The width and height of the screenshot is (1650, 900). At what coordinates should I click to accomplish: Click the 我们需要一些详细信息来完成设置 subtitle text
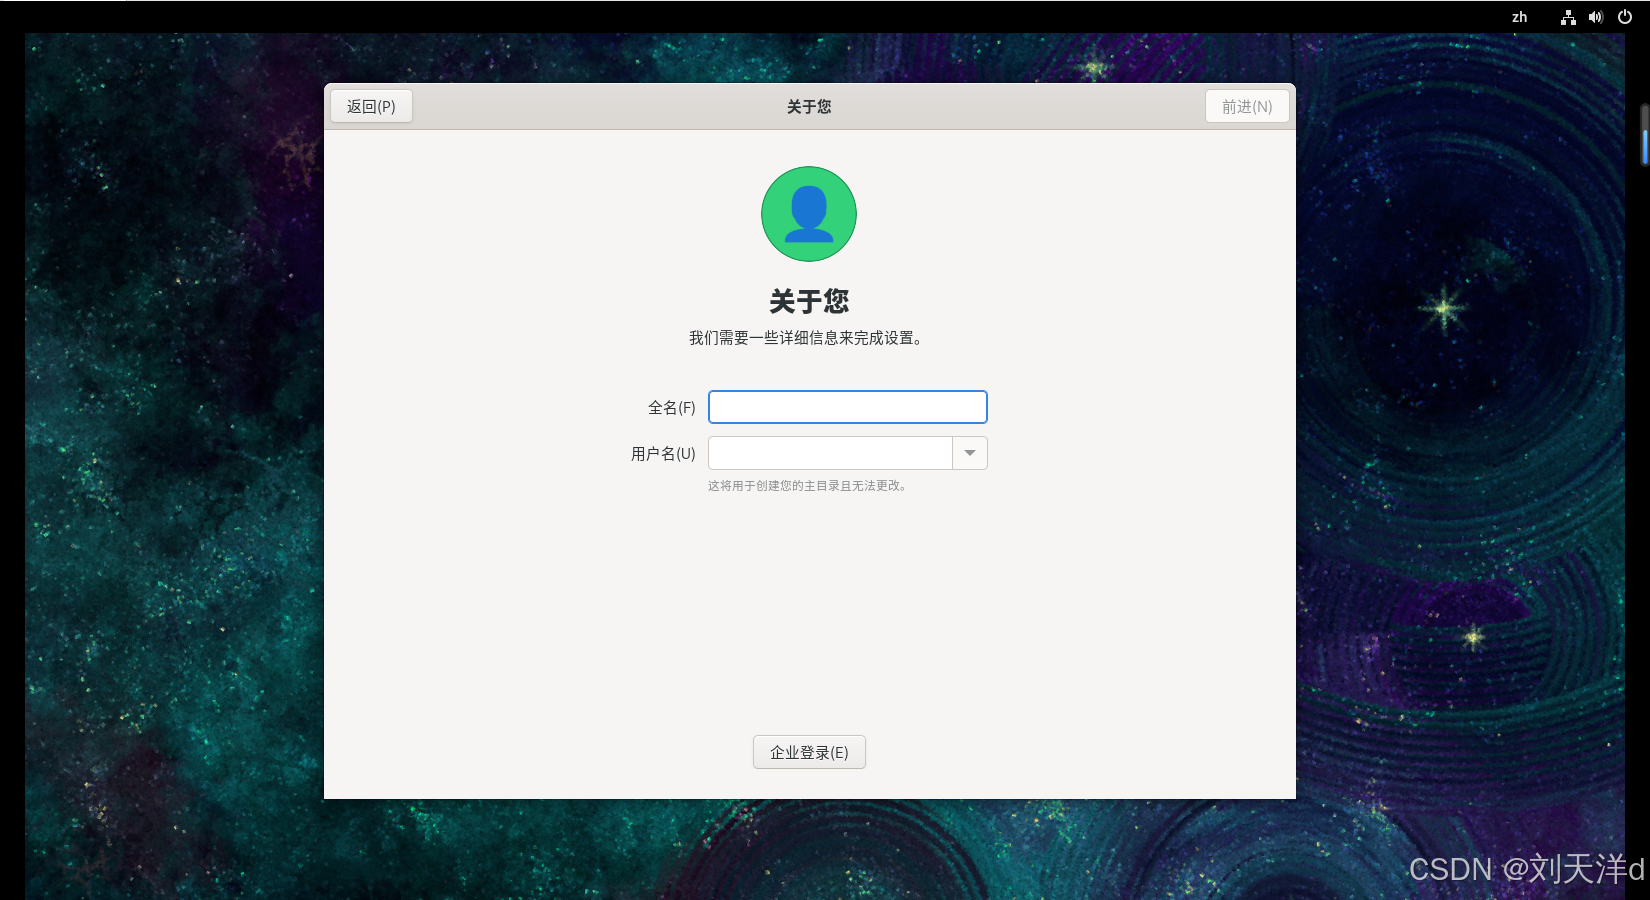click(806, 338)
